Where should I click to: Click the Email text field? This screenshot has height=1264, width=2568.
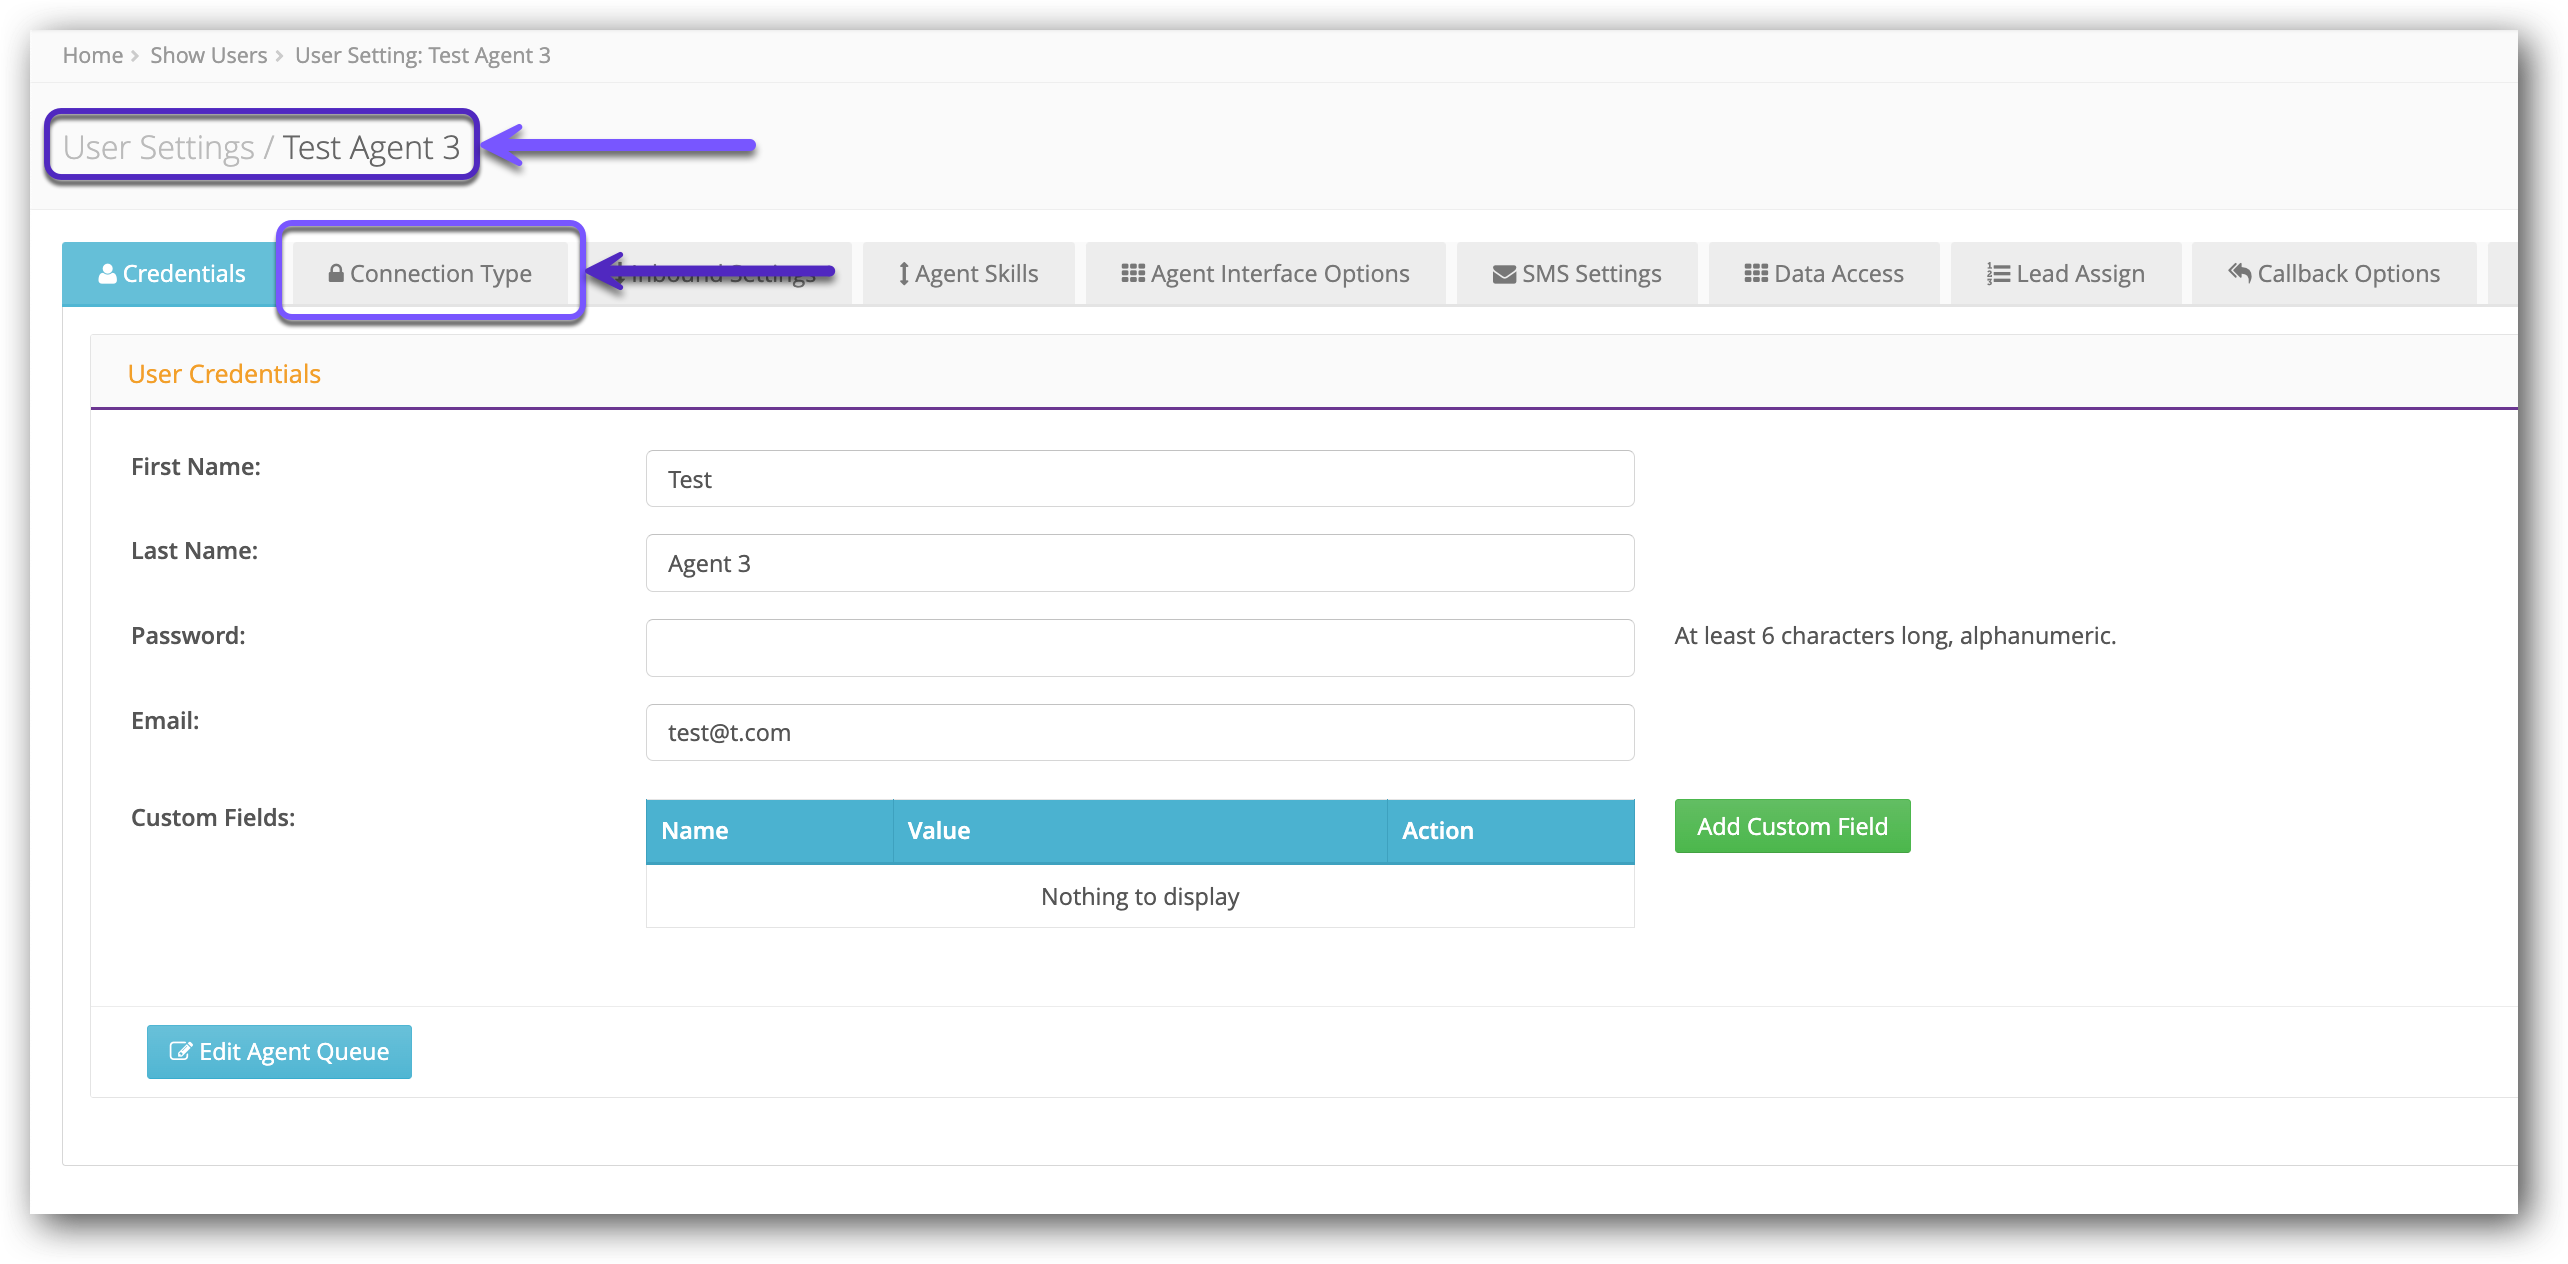pos(1139,733)
